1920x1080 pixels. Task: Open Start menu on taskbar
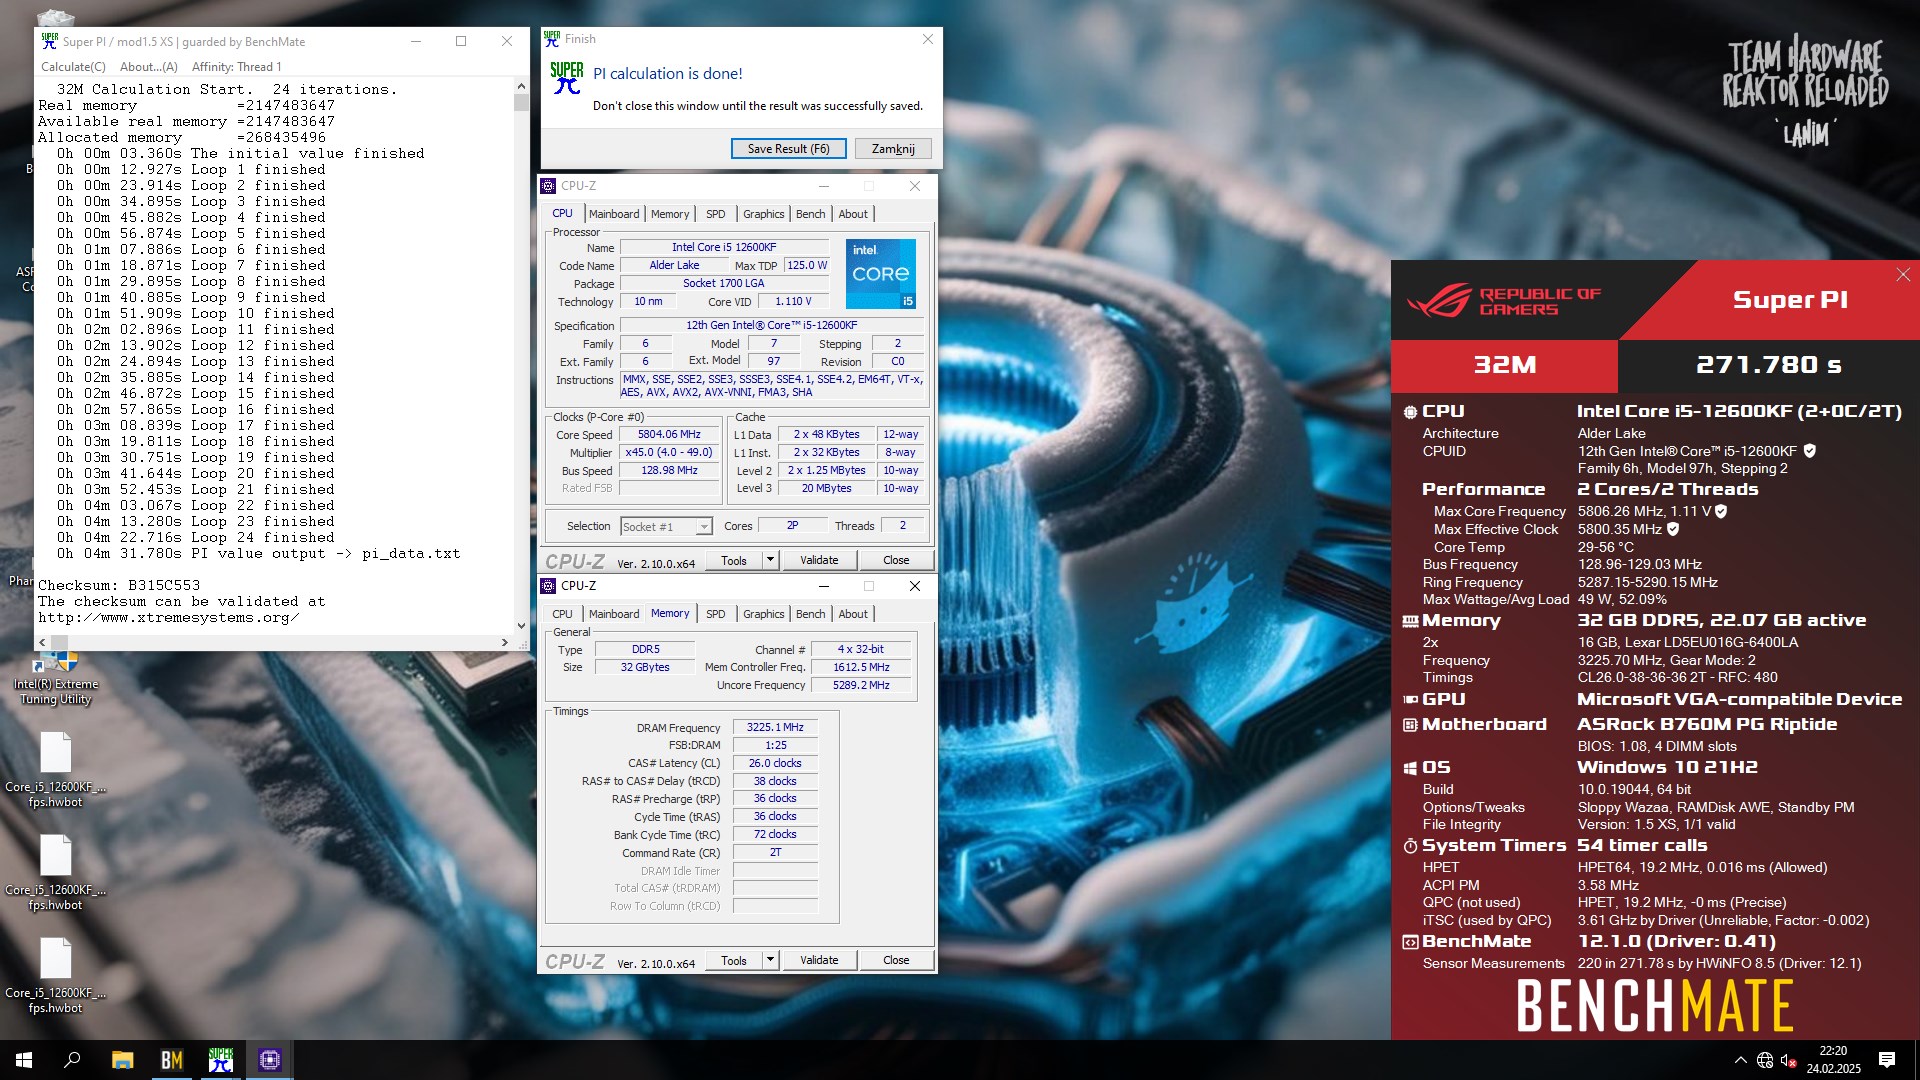(24, 1060)
